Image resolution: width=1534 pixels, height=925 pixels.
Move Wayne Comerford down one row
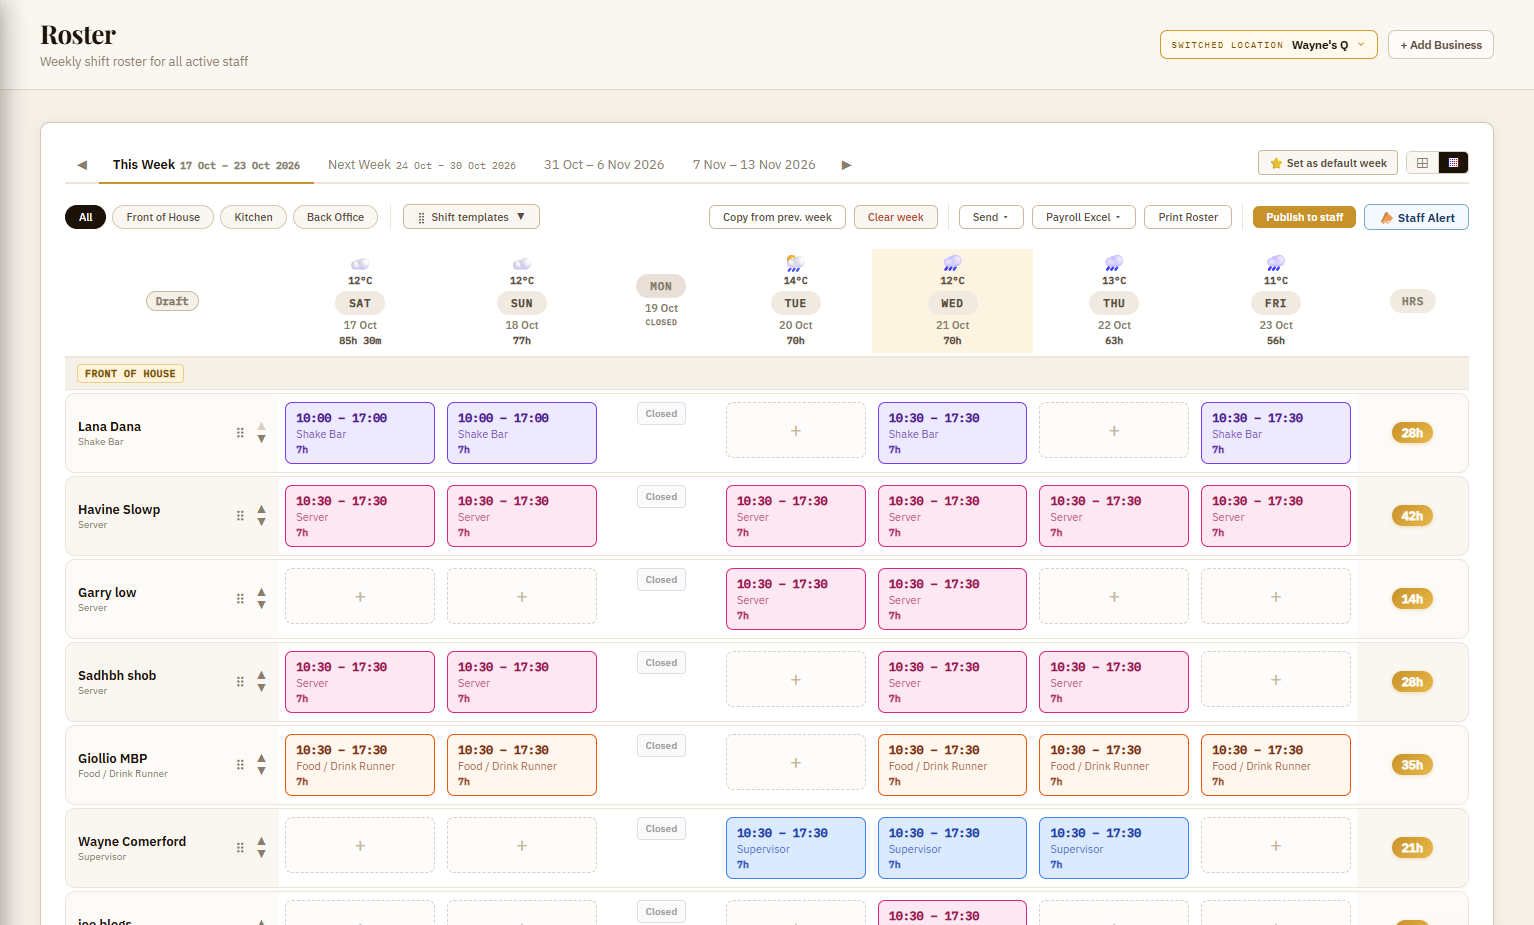click(261, 854)
